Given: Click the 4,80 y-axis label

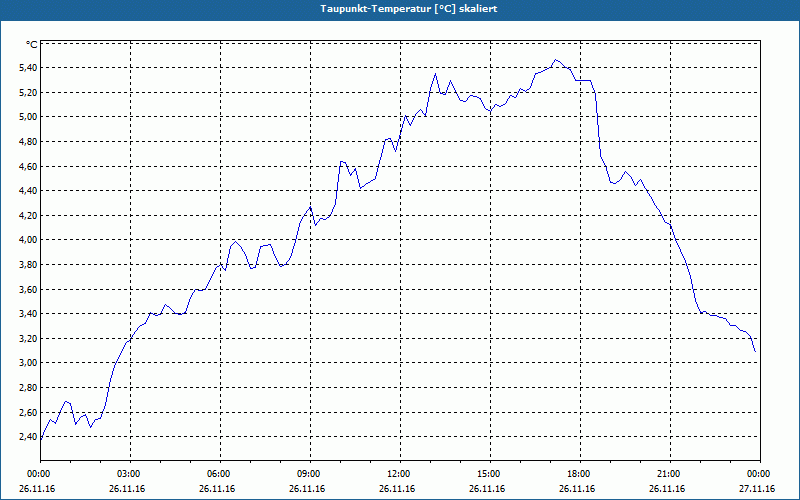Looking at the screenshot, I should [29, 141].
